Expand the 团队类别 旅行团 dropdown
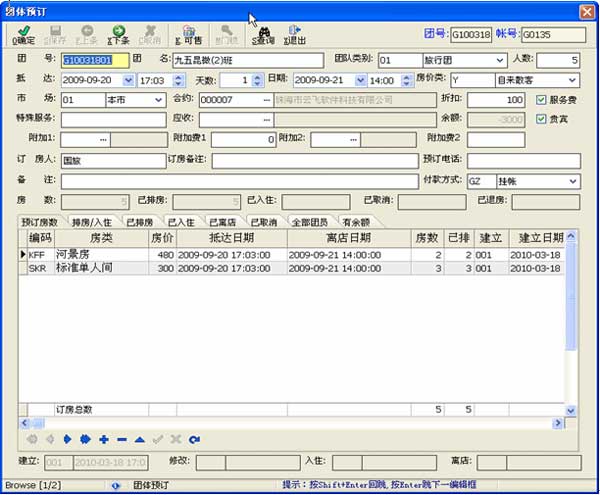 tap(500, 60)
